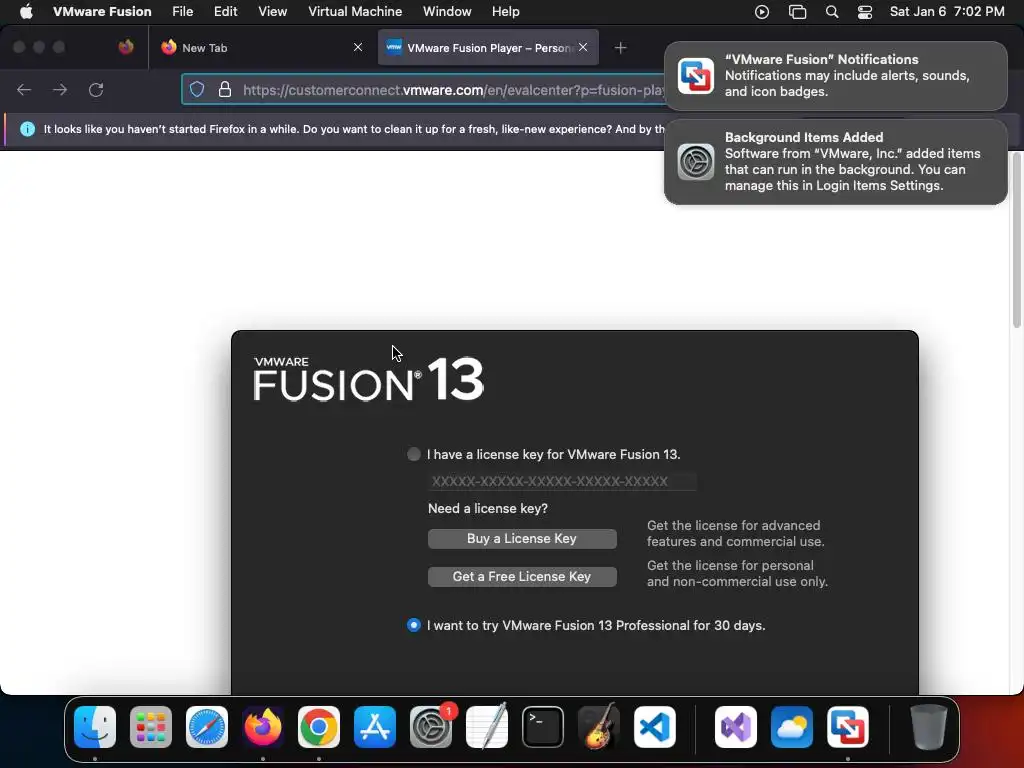Reload the page in Firefox
The image size is (1024, 768).
(96, 89)
